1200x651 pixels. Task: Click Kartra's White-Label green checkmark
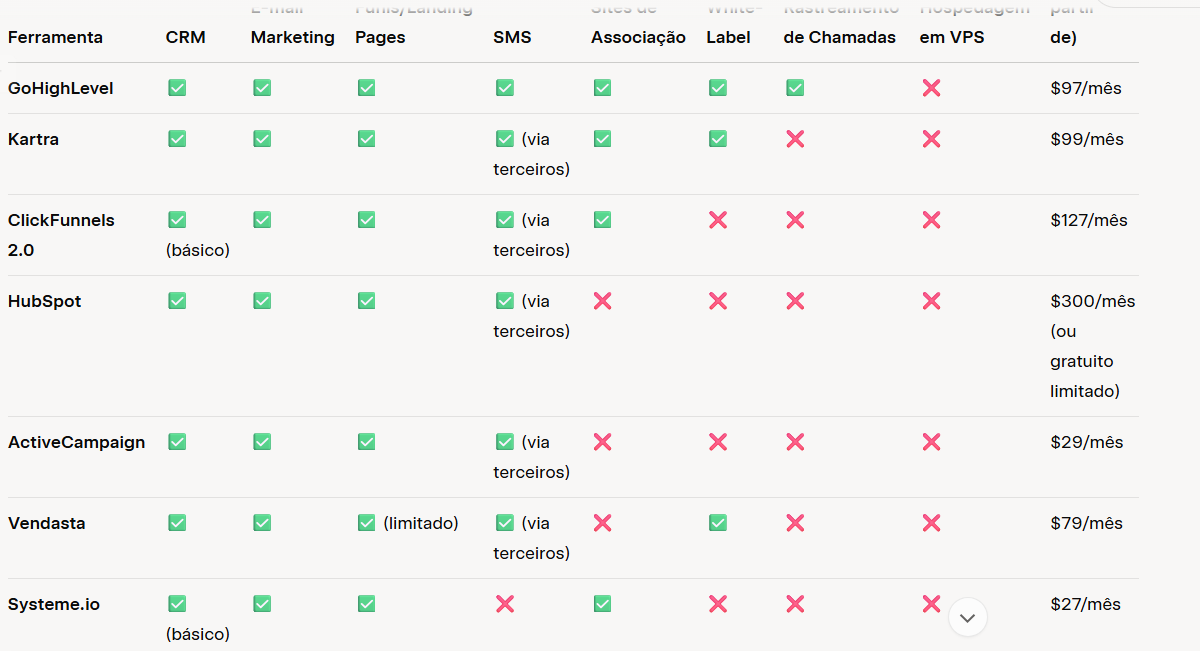(718, 139)
